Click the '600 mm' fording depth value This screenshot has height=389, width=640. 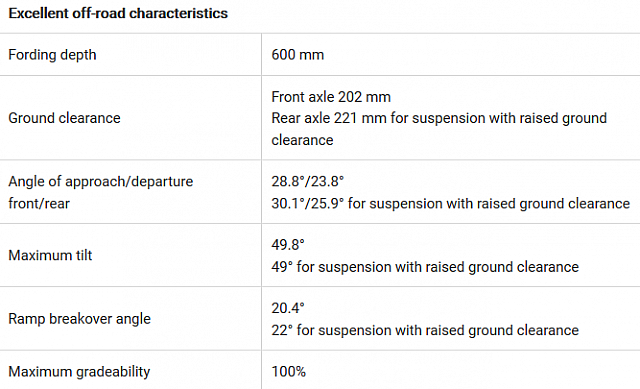pyautogui.click(x=298, y=55)
